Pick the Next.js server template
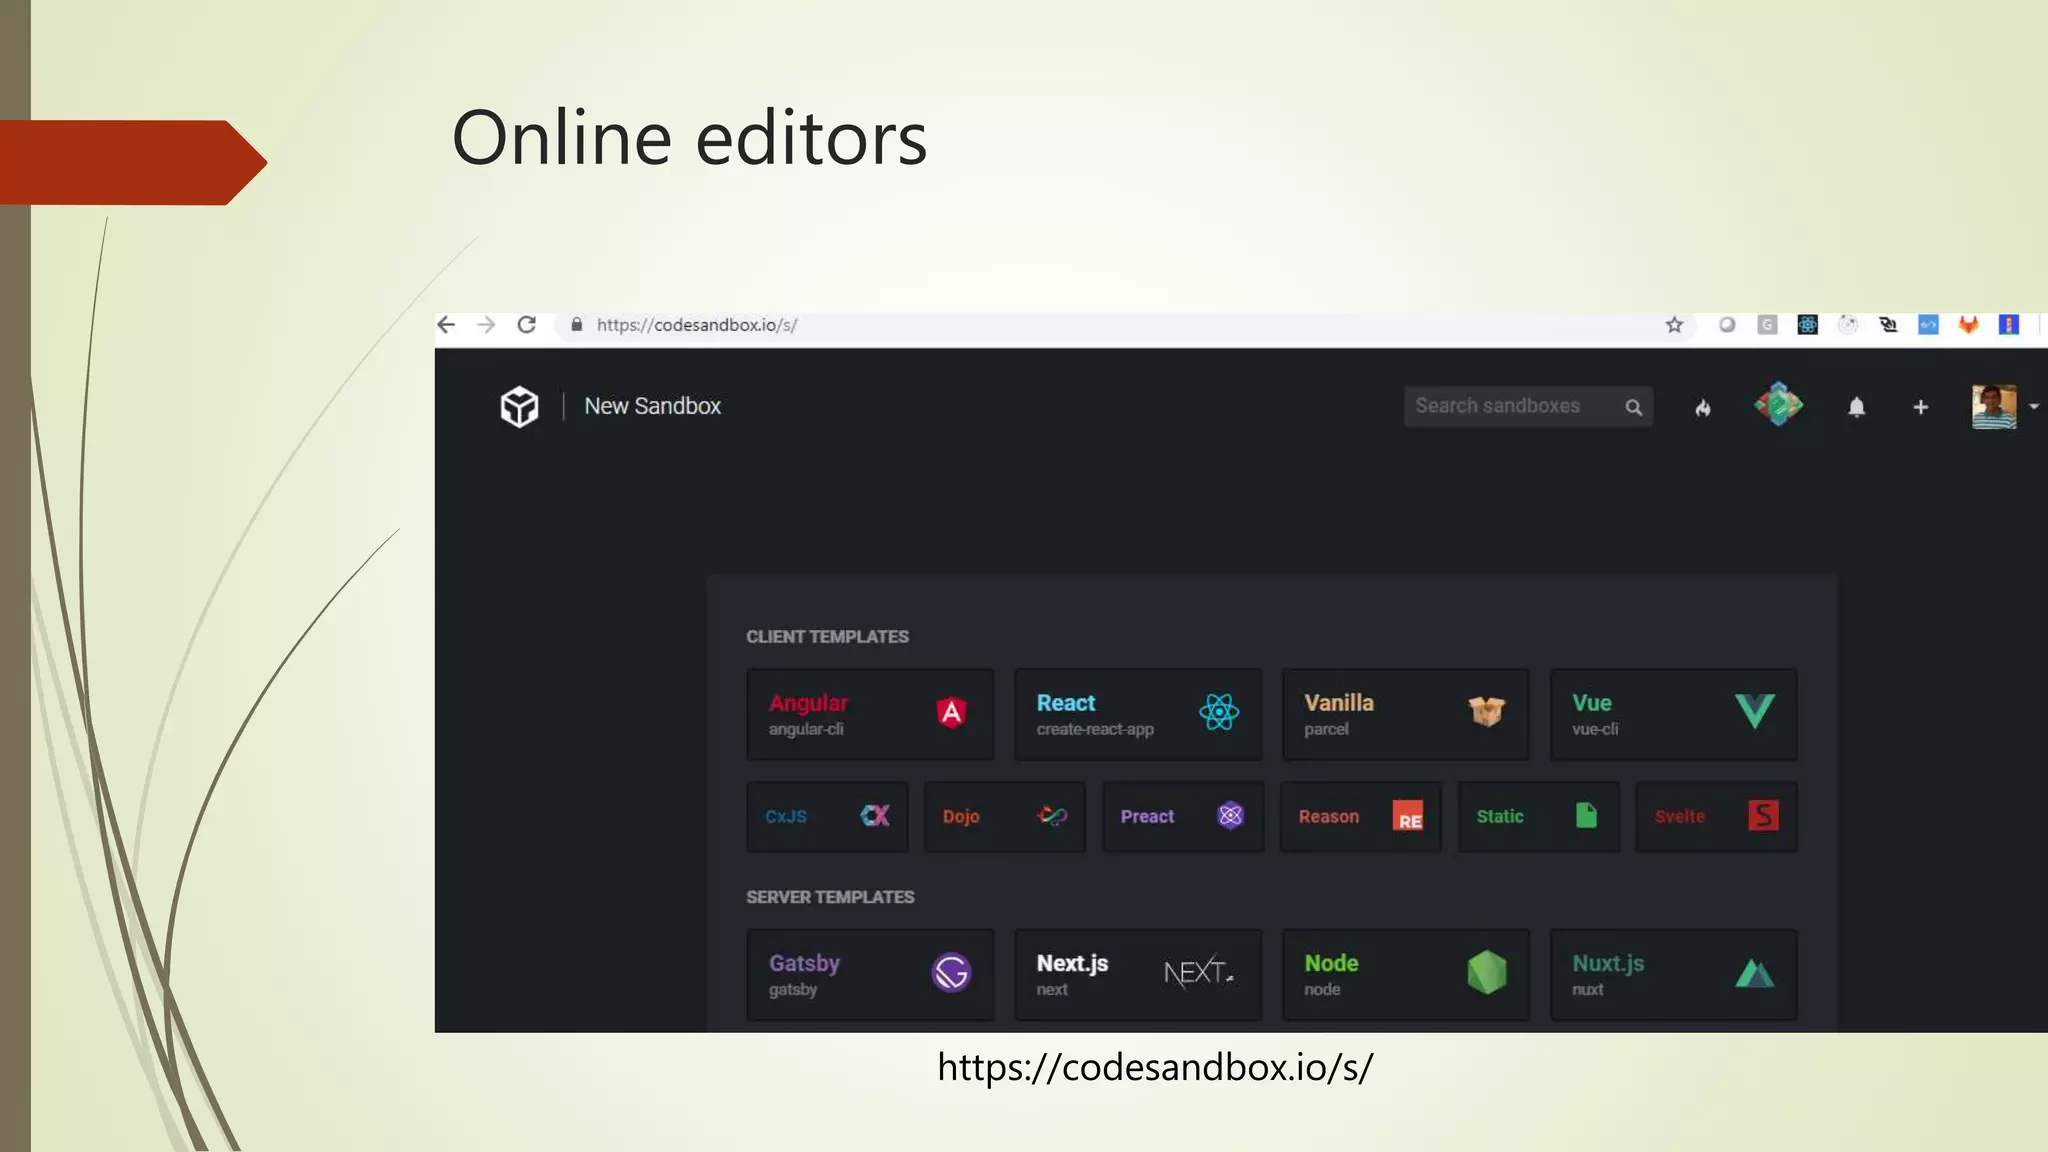The height and width of the screenshot is (1152, 2048). tap(1137, 974)
